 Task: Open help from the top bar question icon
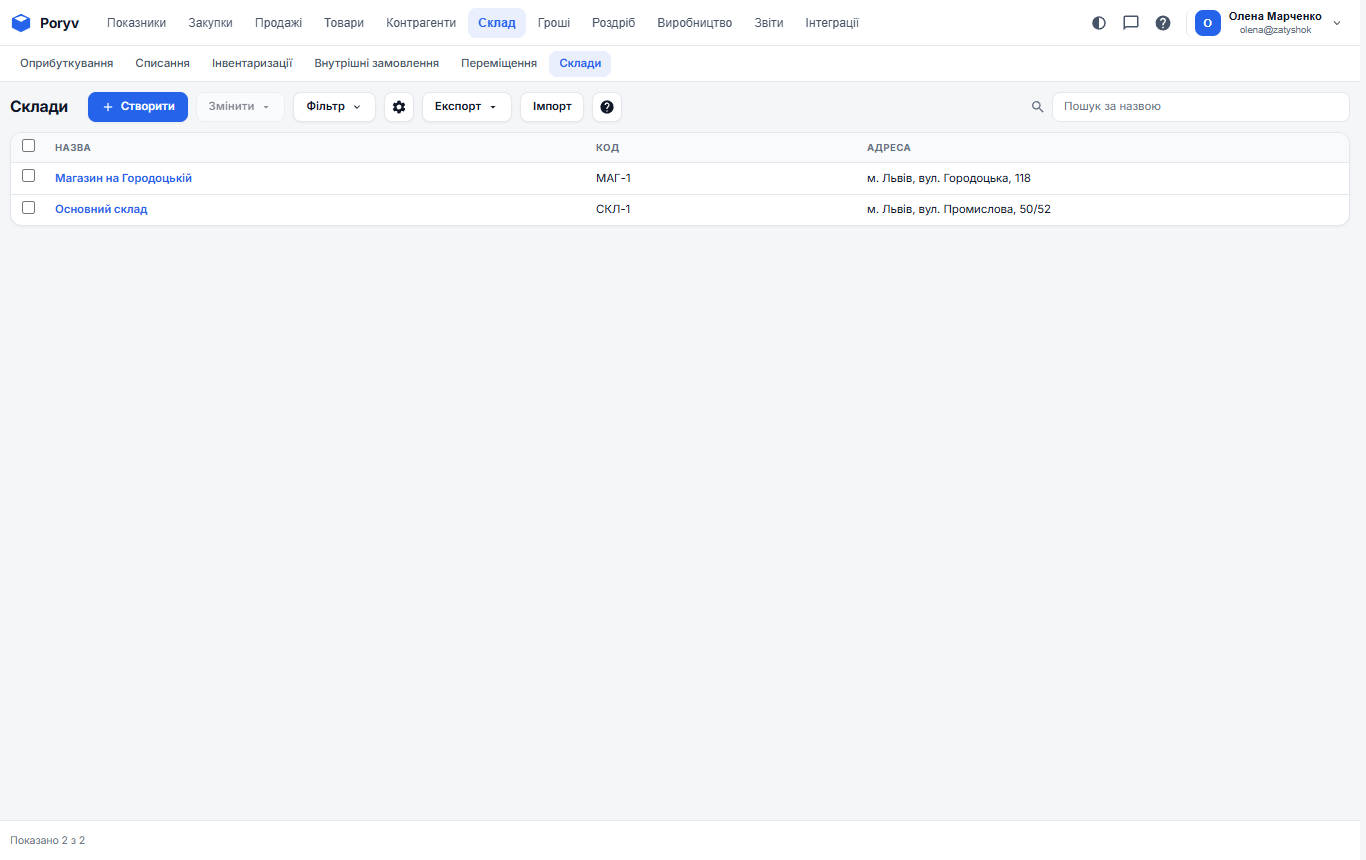pyautogui.click(x=1163, y=23)
